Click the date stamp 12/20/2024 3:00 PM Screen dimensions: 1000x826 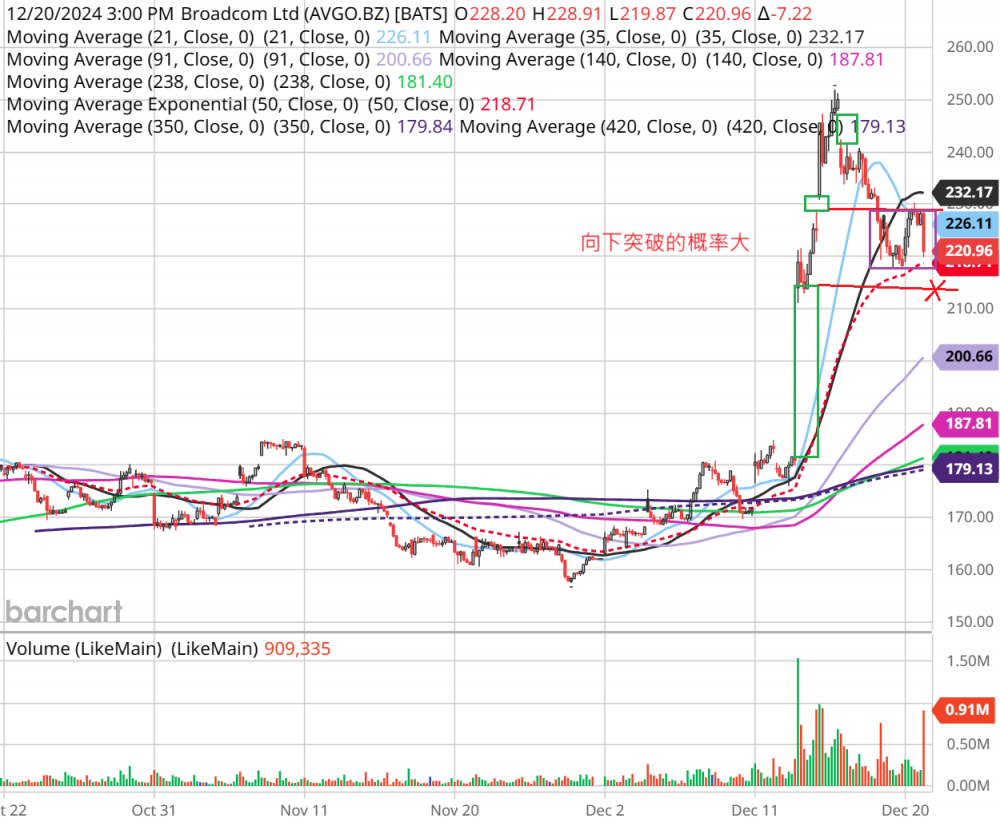[x=90, y=13]
